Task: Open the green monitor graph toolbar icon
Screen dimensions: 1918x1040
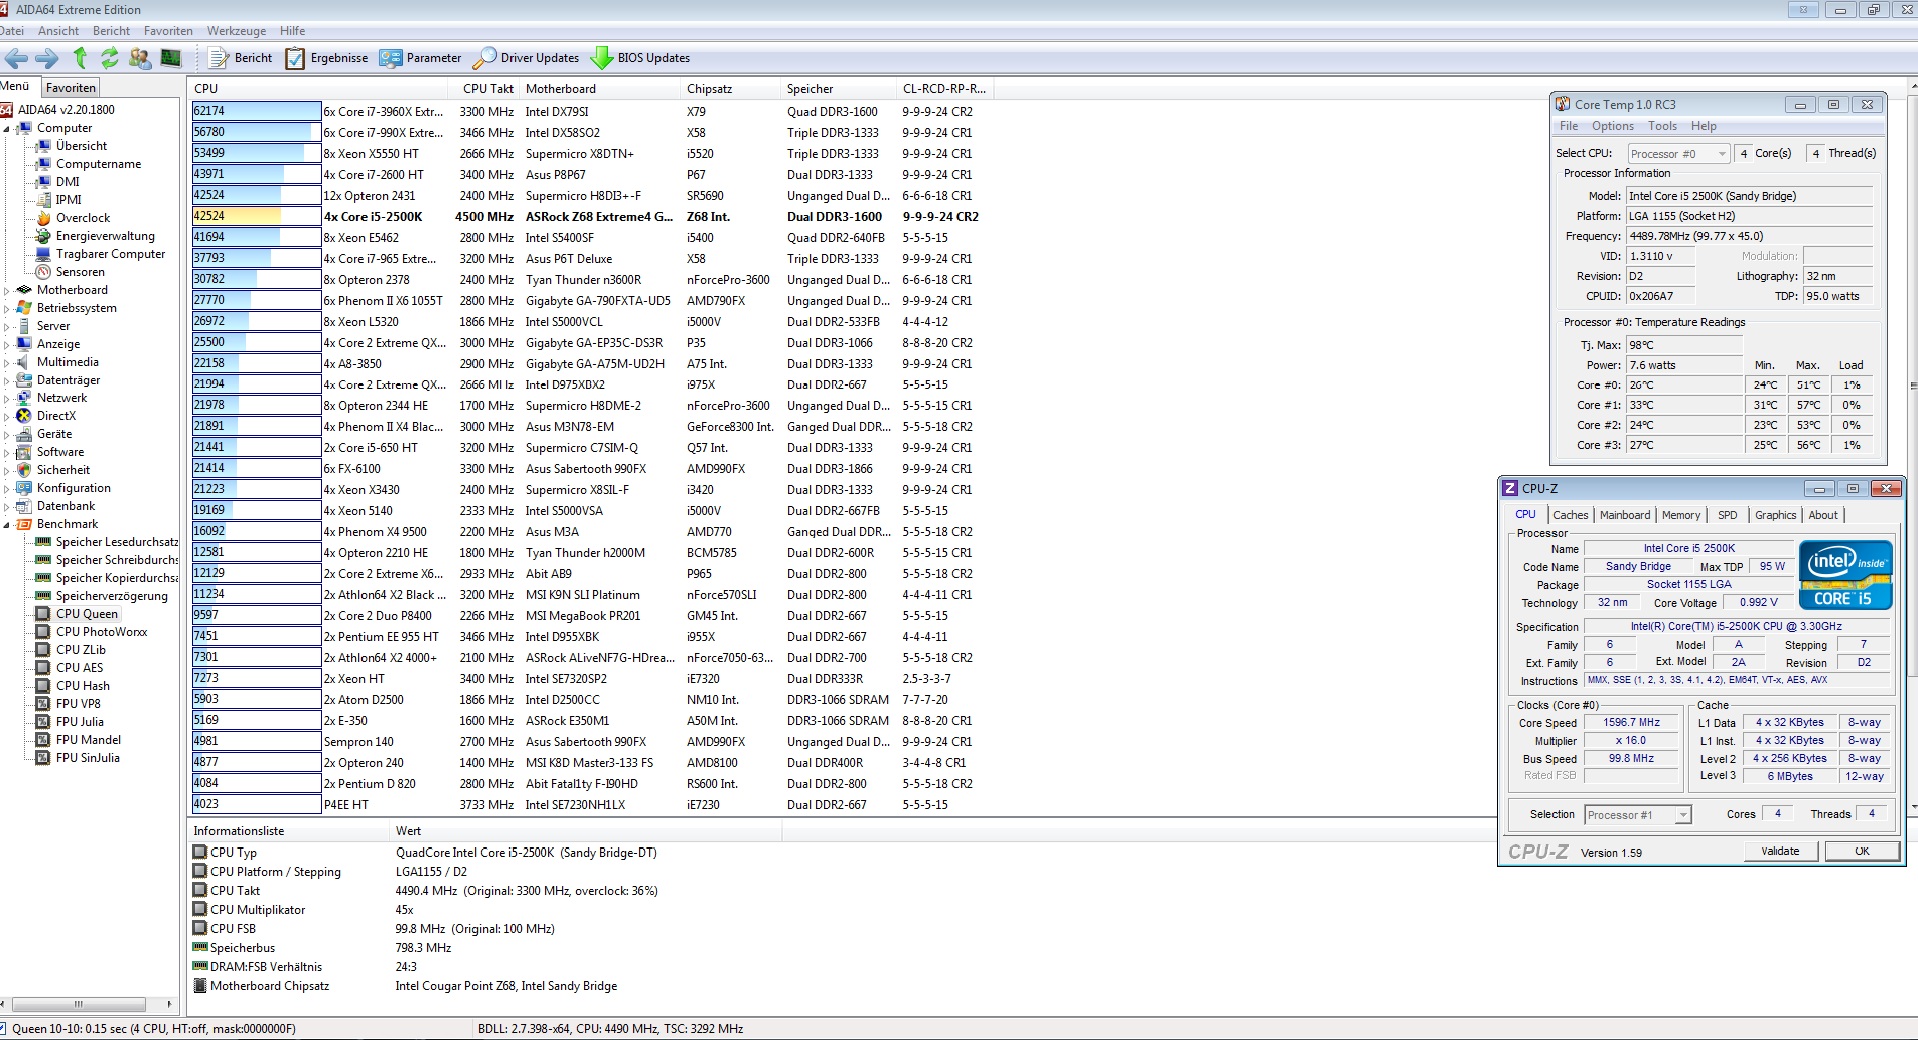Action: coord(171,58)
